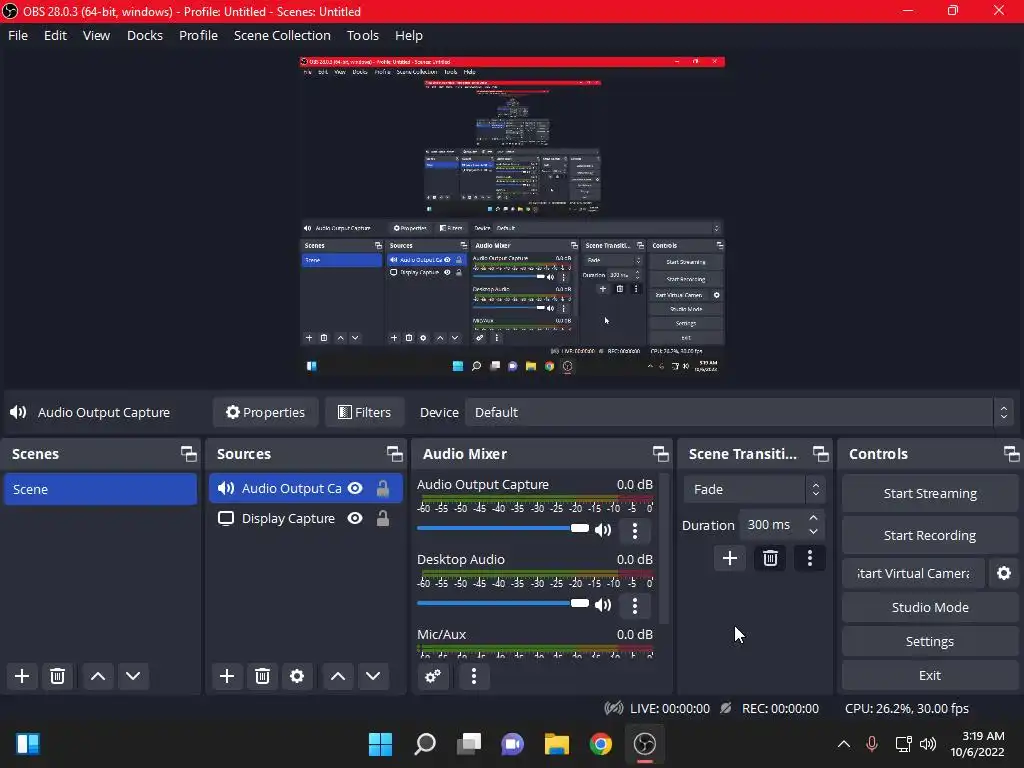Open the Tools menu
The width and height of the screenshot is (1024, 768).
click(x=362, y=35)
